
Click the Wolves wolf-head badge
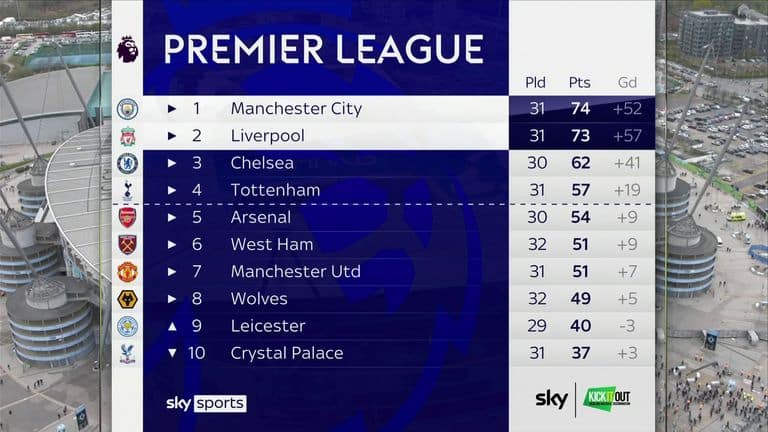(127, 299)
